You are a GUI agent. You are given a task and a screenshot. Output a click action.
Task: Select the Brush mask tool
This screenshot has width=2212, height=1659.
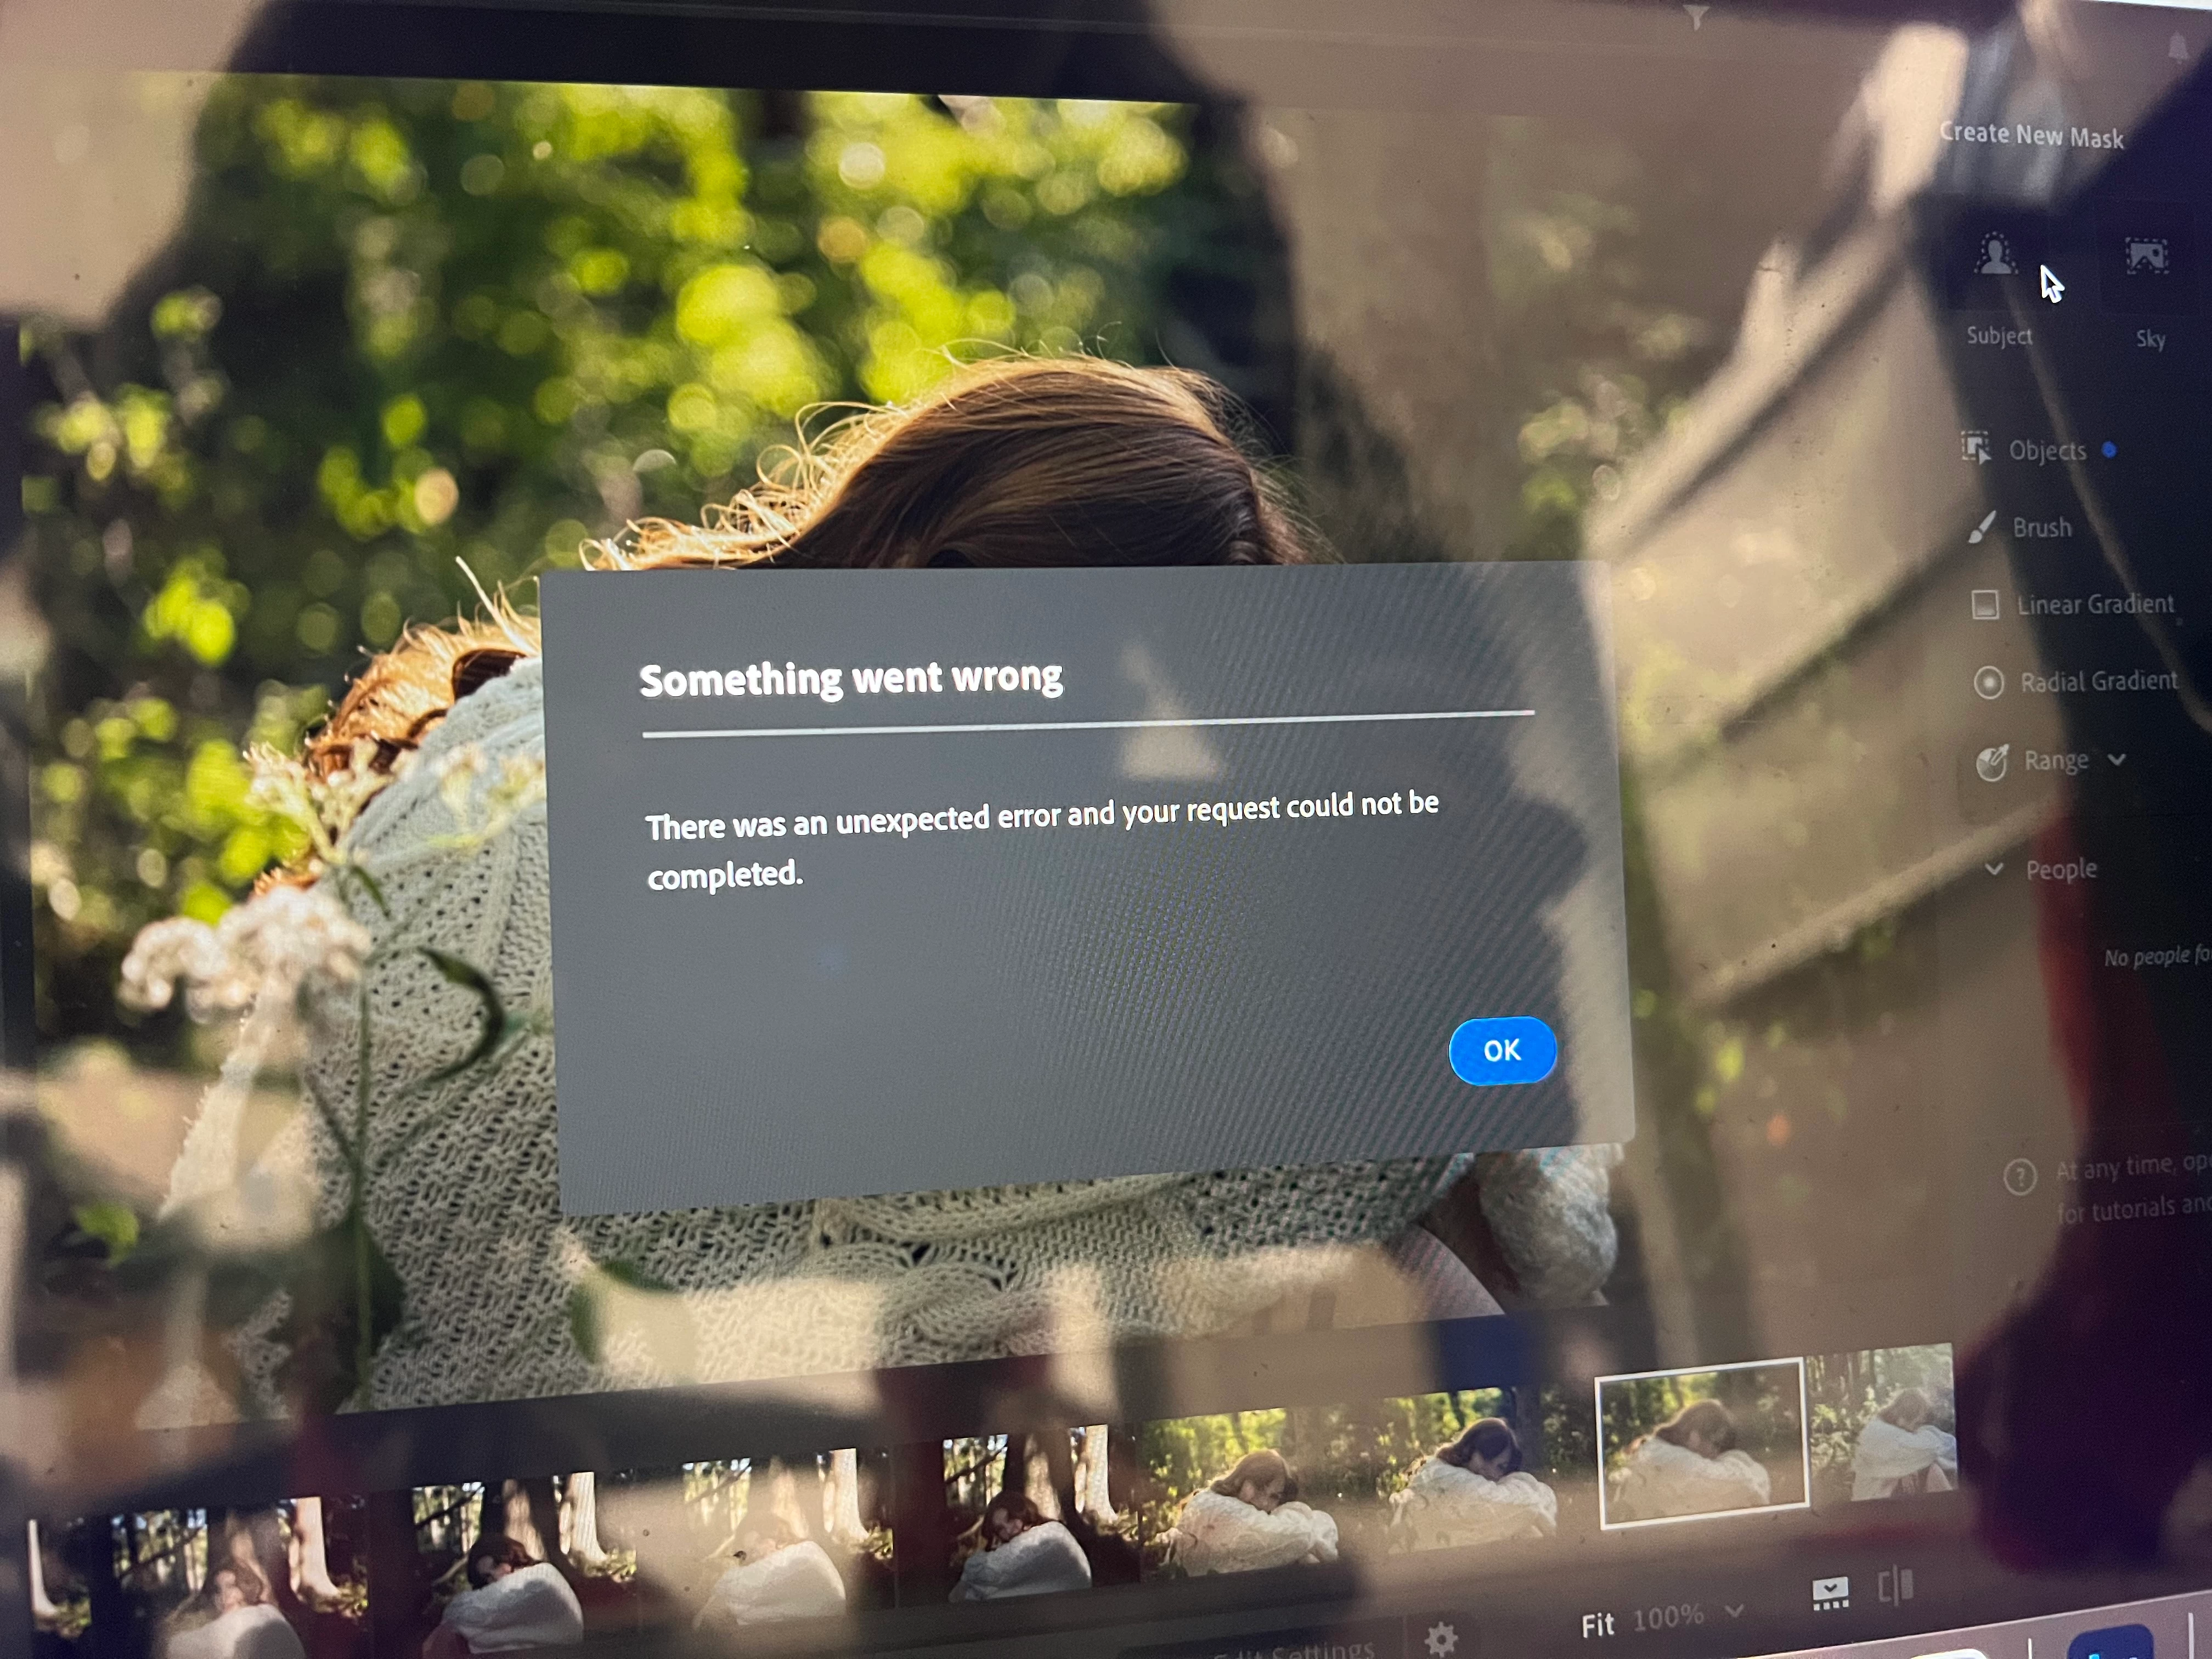pos(2040,527)
